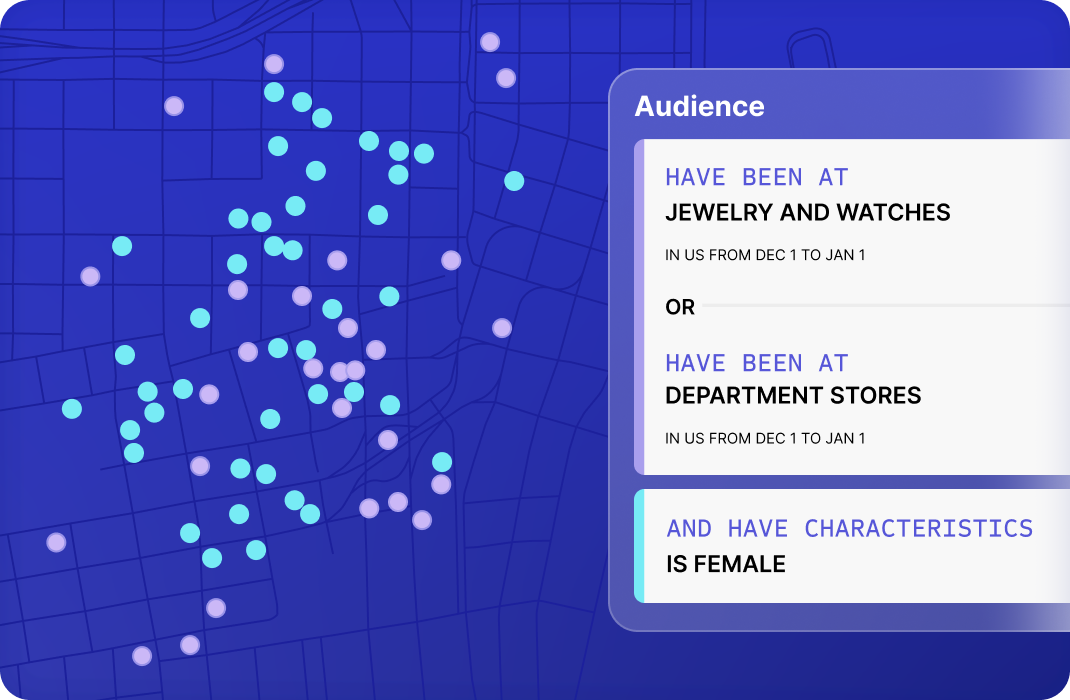The height and width of the screenshot is (700, 1070).
Task: Edit the date range under Jewelry and Watches
Action: [765, 255]
